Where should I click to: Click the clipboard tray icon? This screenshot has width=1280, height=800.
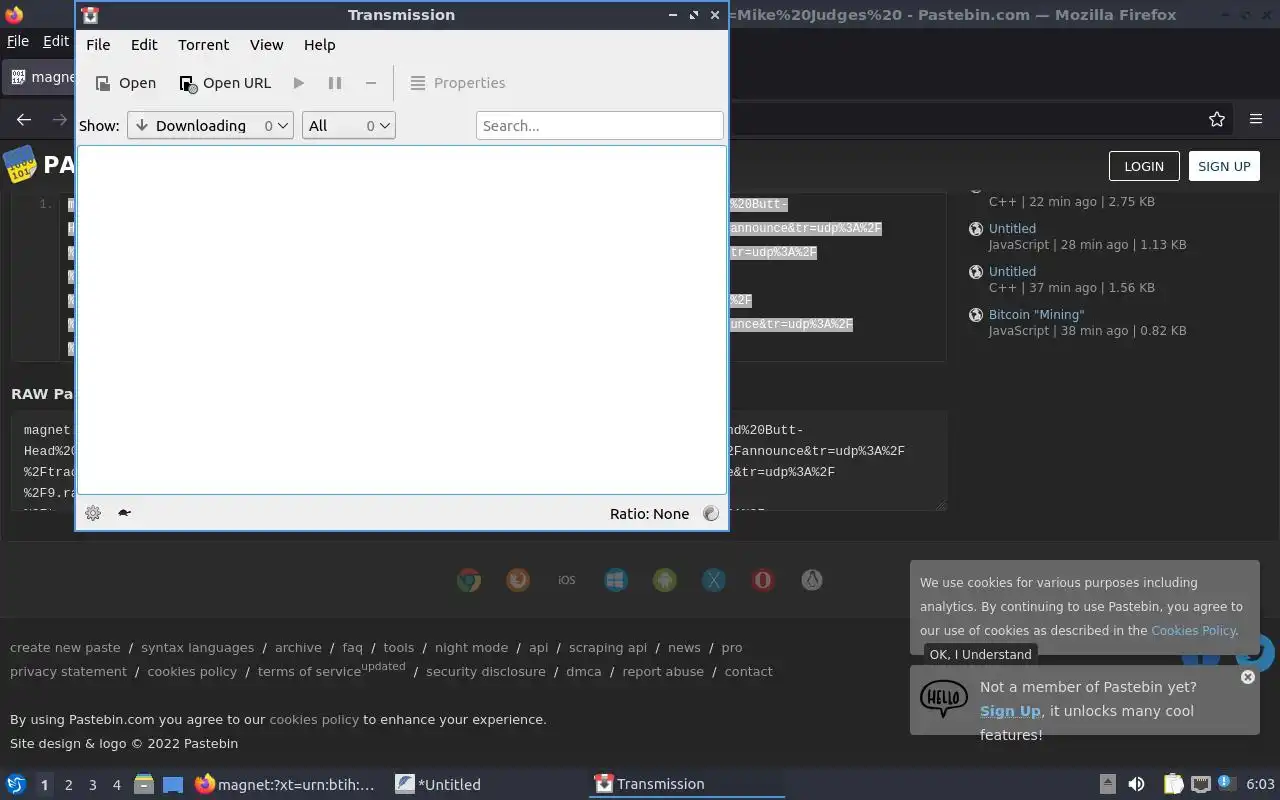1173,784
